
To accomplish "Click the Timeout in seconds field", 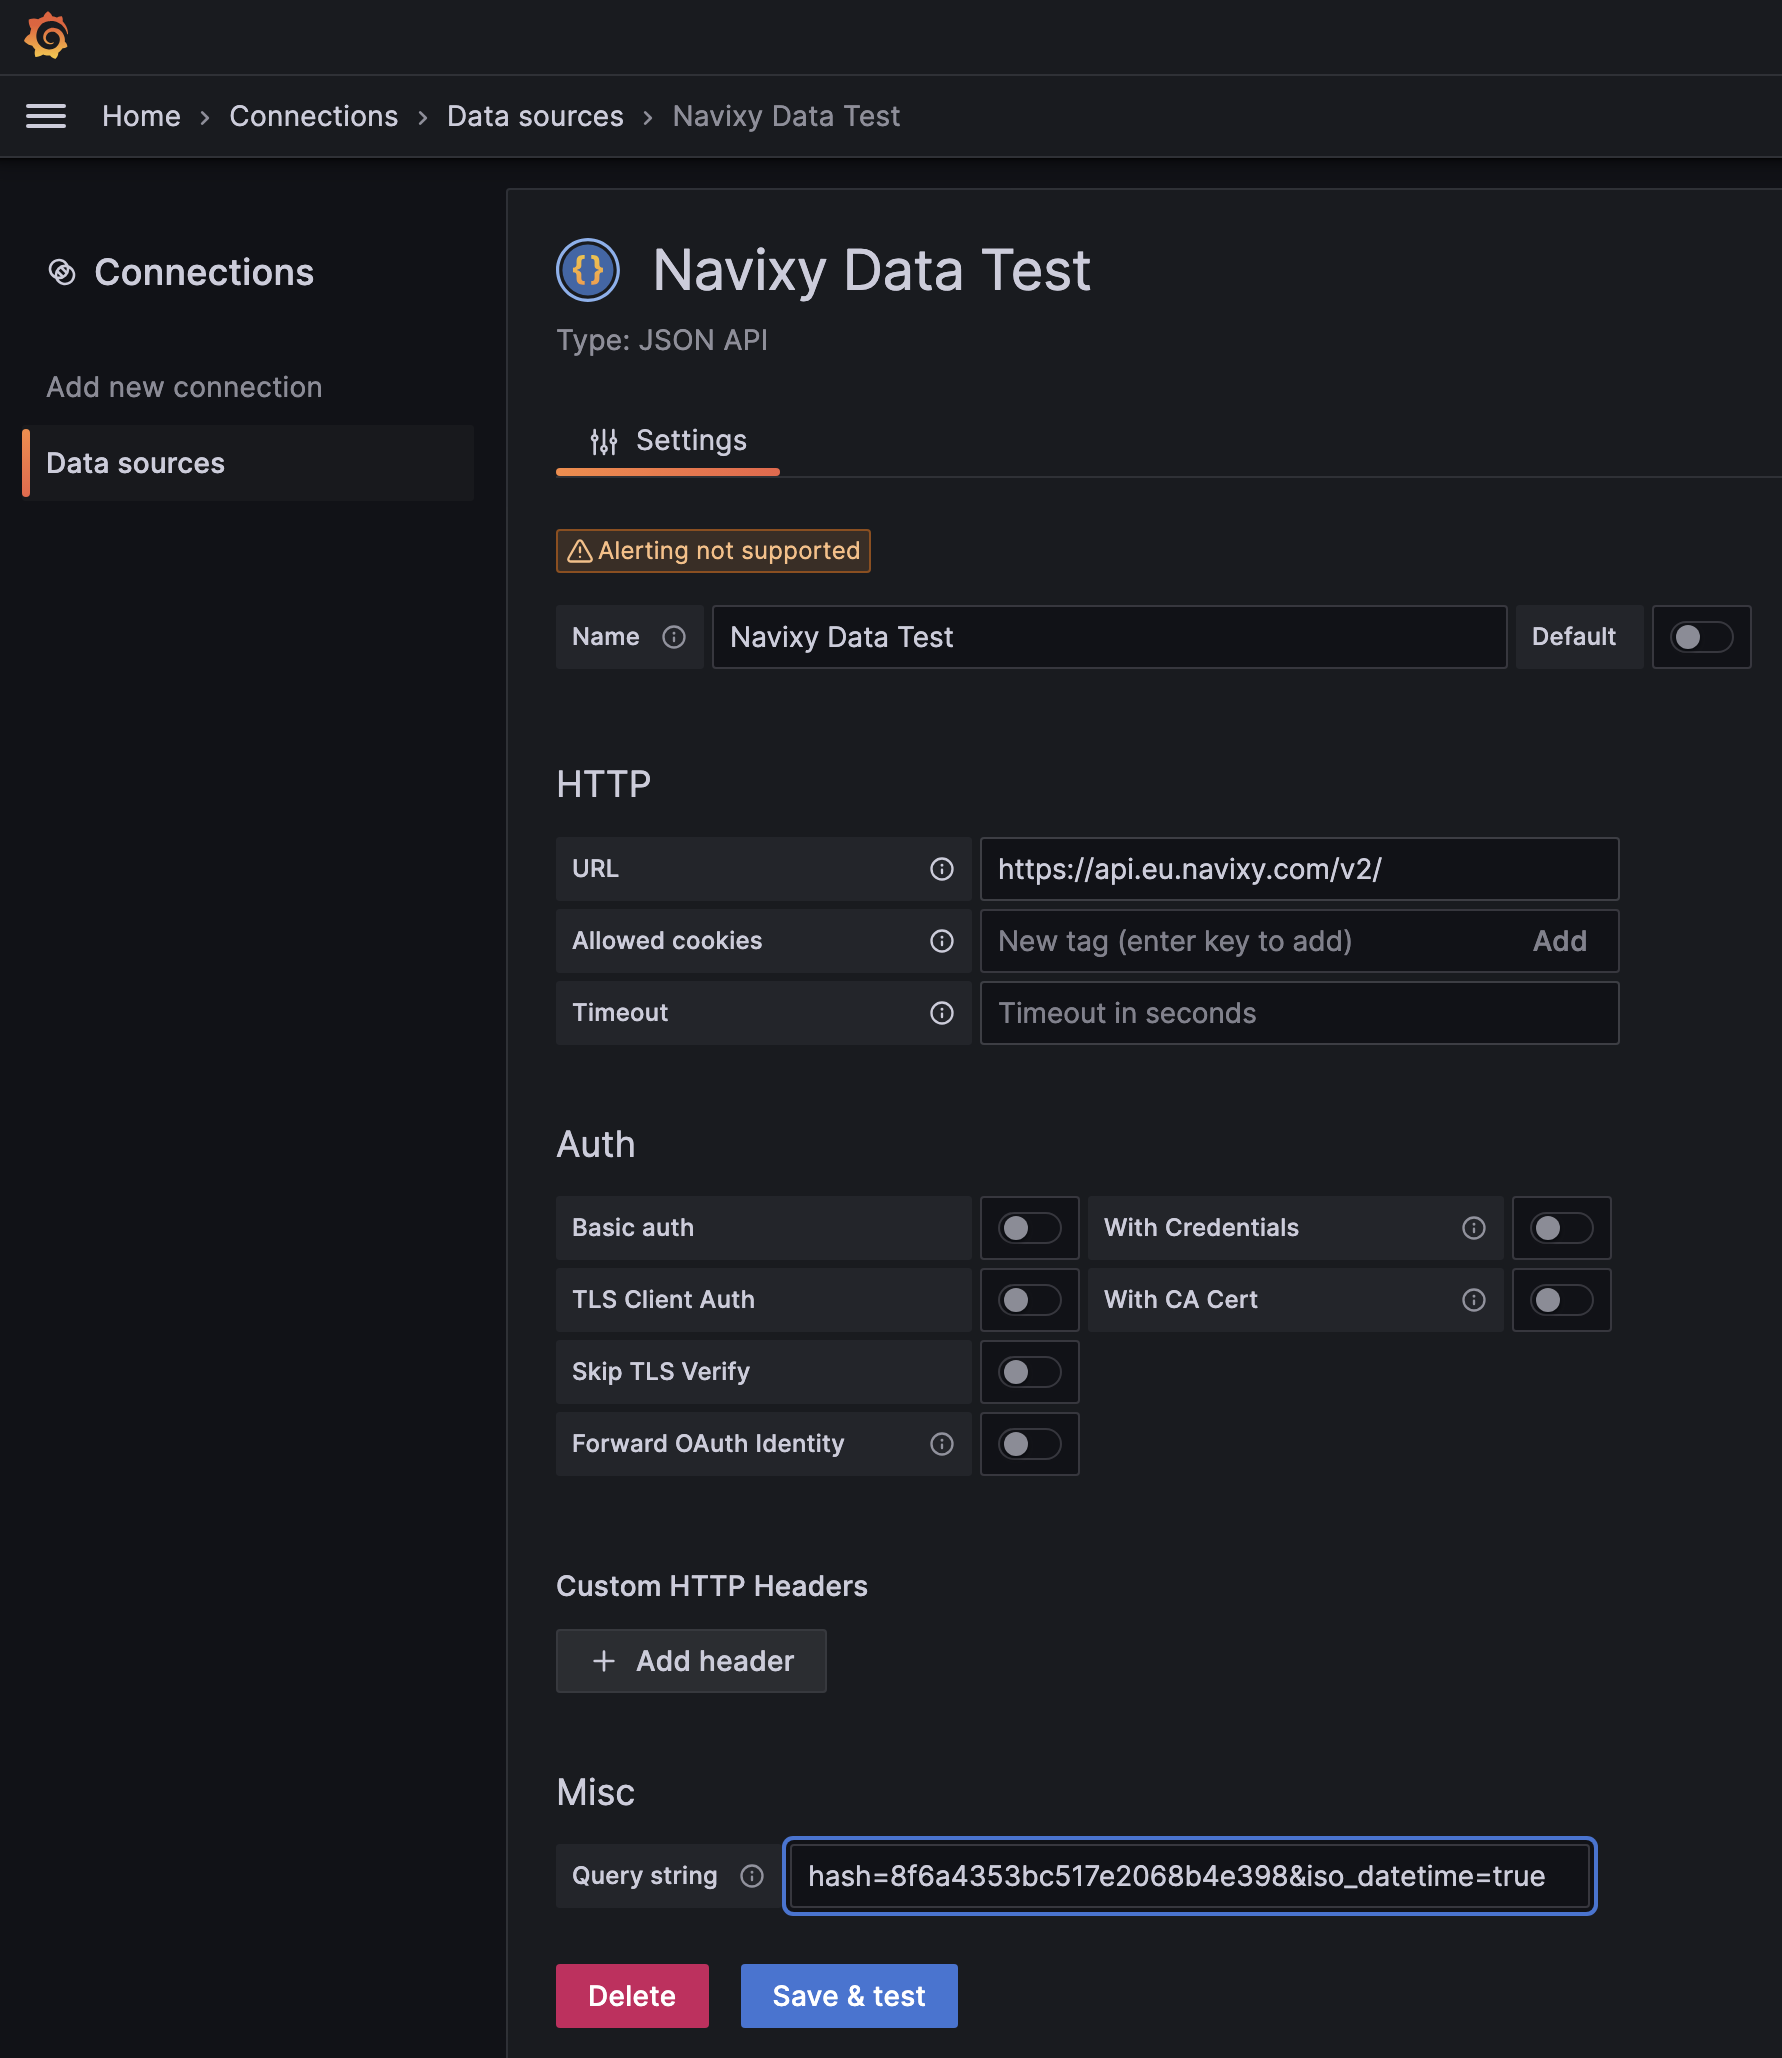I will pyautogui.click(x=1299, y=1013).
